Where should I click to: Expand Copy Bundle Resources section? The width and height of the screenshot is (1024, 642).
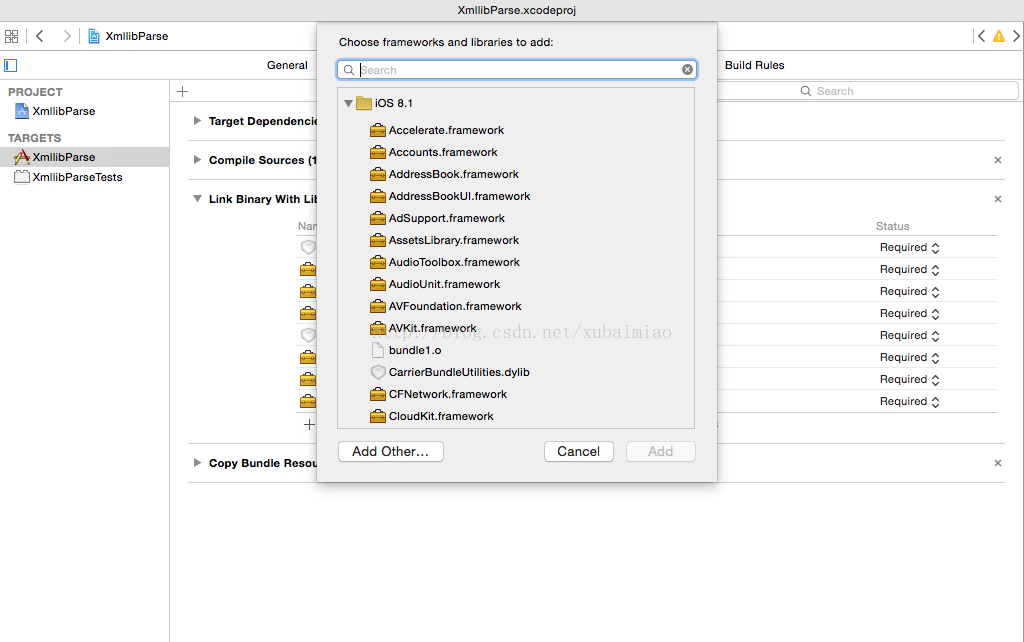[x=197, y=463]
